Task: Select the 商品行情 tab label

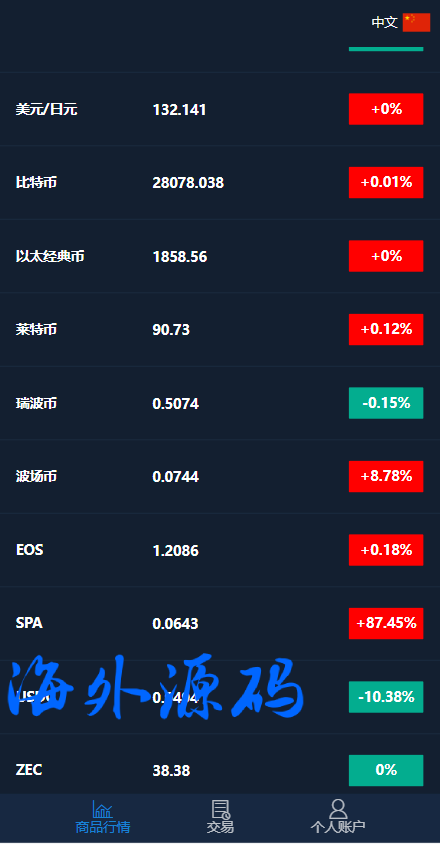Action: 102,827
